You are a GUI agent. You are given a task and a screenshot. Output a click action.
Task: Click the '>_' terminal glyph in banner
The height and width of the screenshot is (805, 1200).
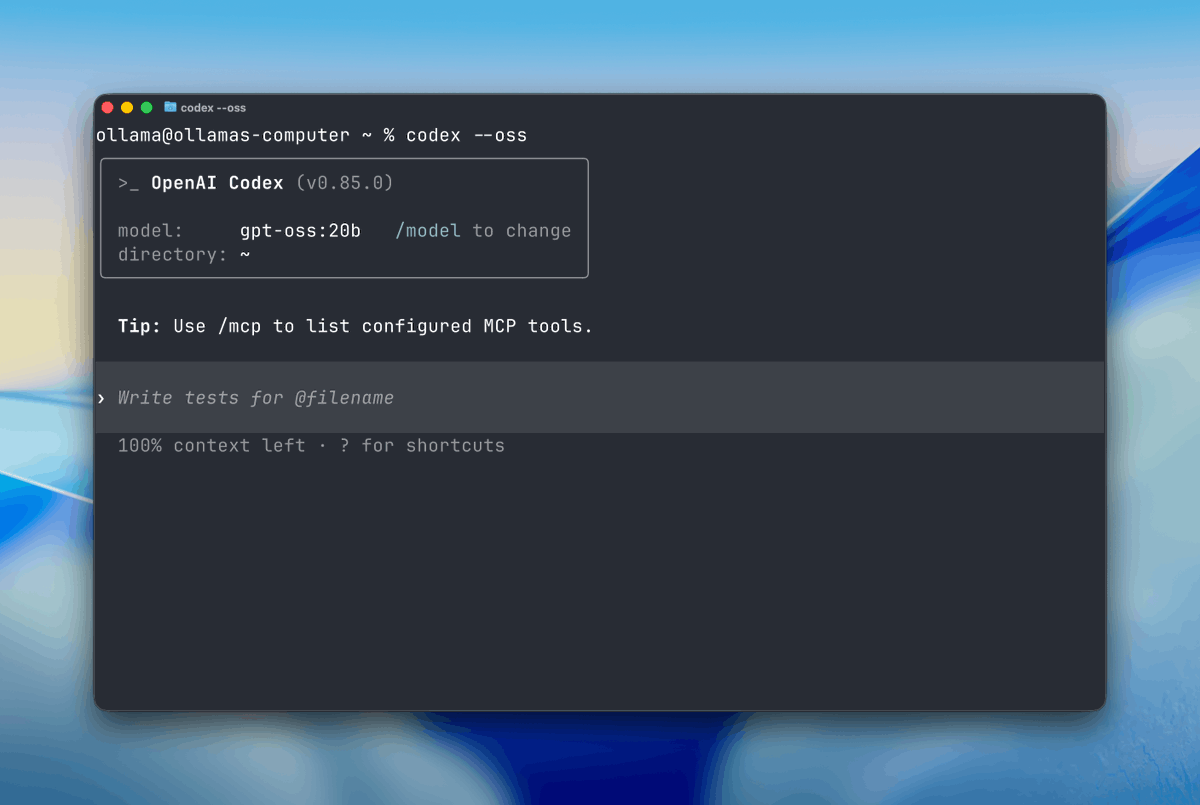click(x=128, y=184)
